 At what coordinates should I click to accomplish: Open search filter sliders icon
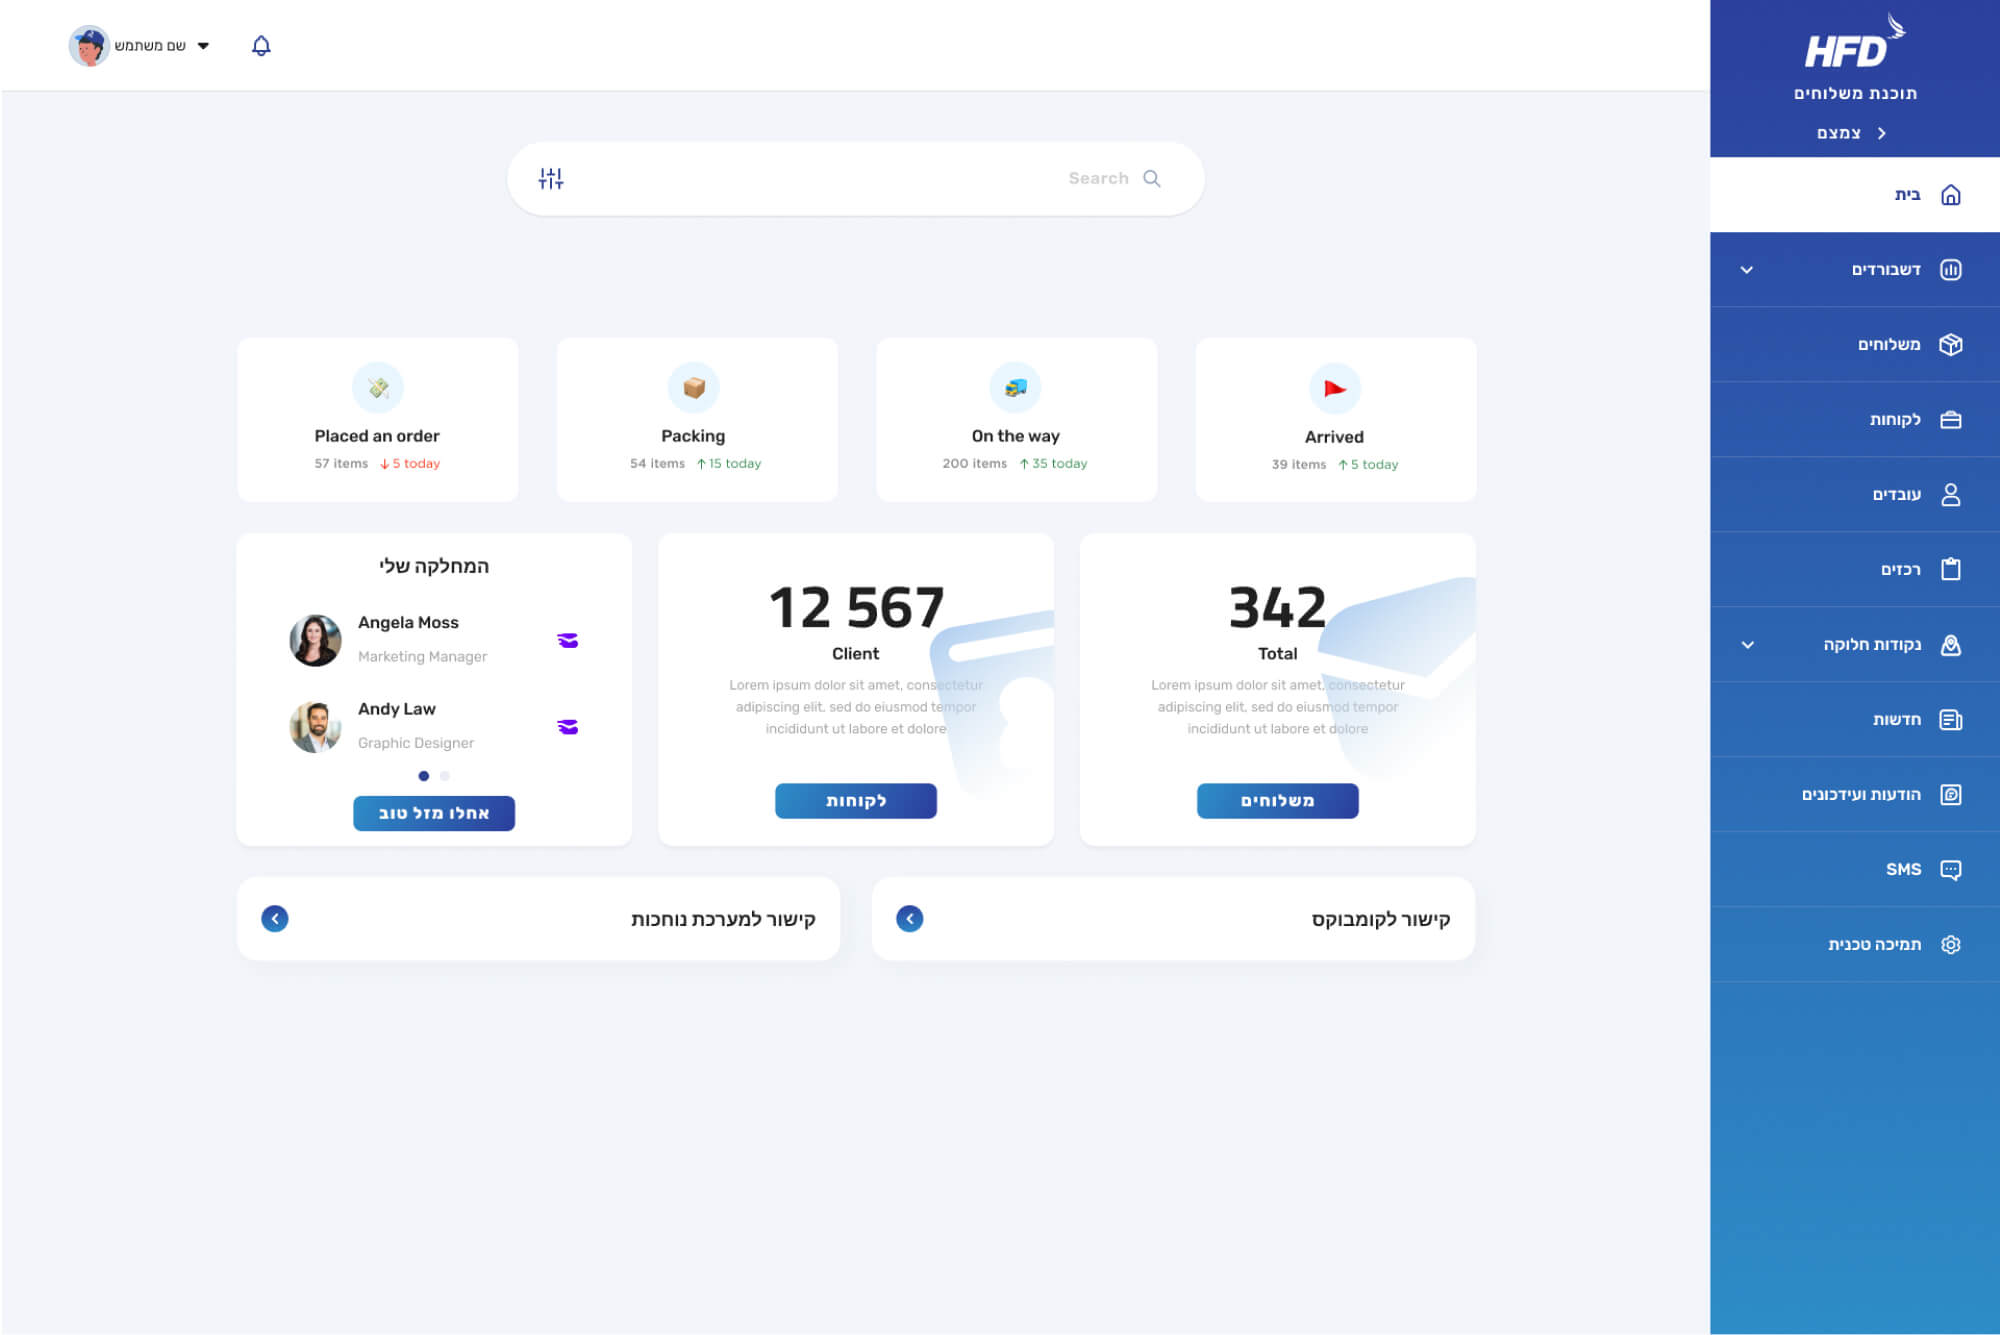click(551, 178)
